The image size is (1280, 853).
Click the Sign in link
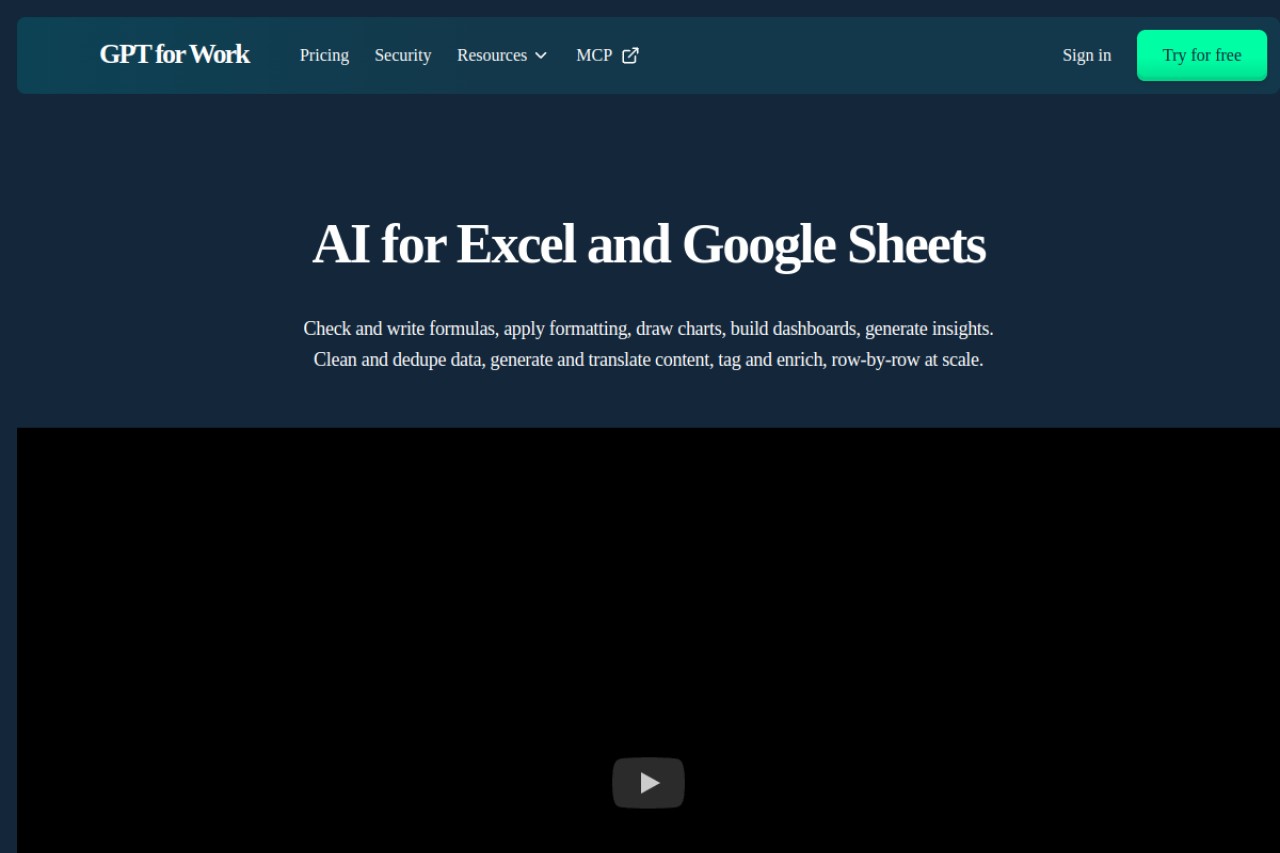pos(1086,56)
